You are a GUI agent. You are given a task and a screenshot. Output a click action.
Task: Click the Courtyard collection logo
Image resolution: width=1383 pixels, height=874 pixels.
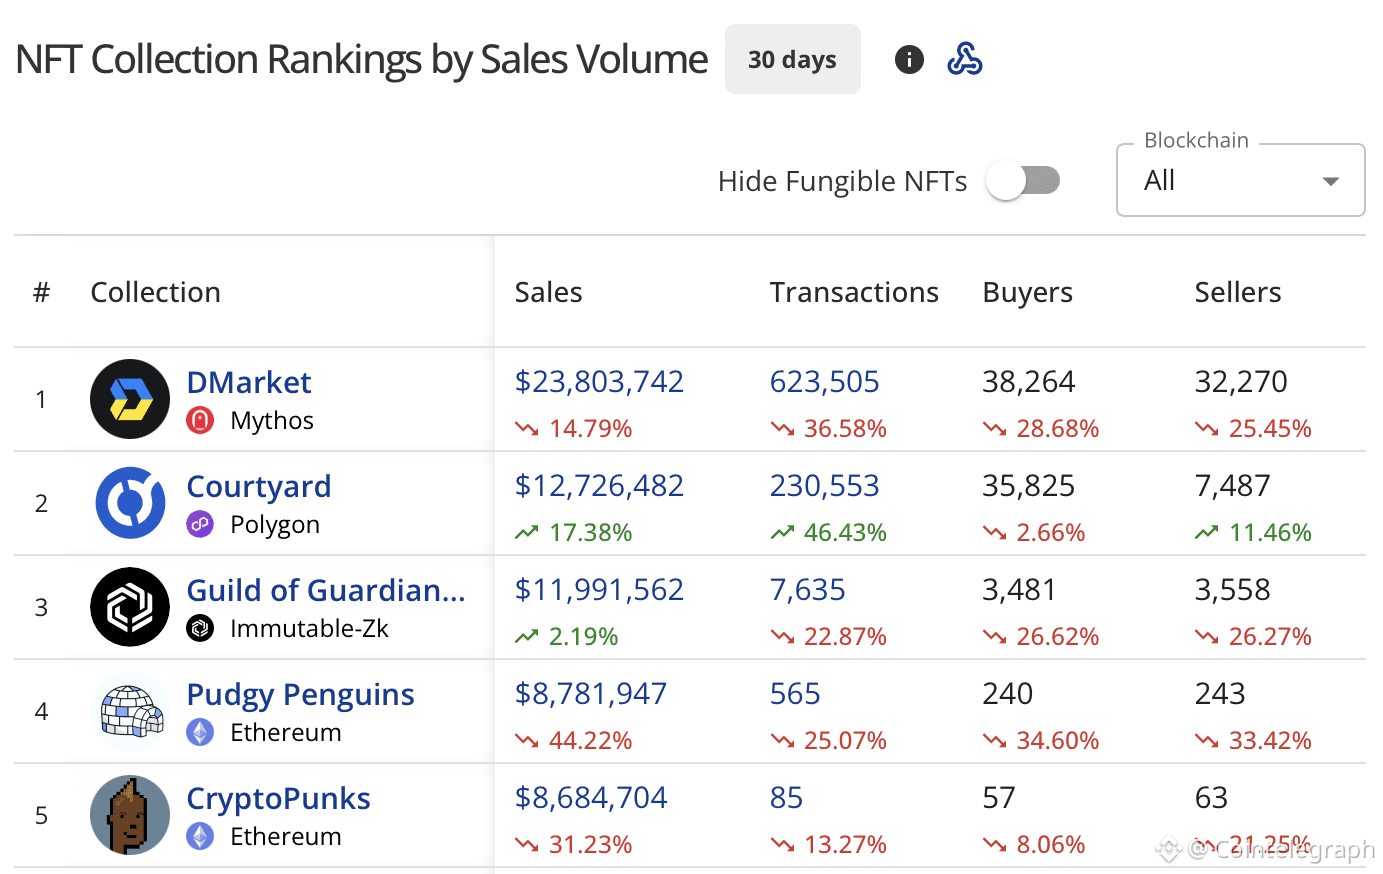pyautogui.click(x=130, y=503)
